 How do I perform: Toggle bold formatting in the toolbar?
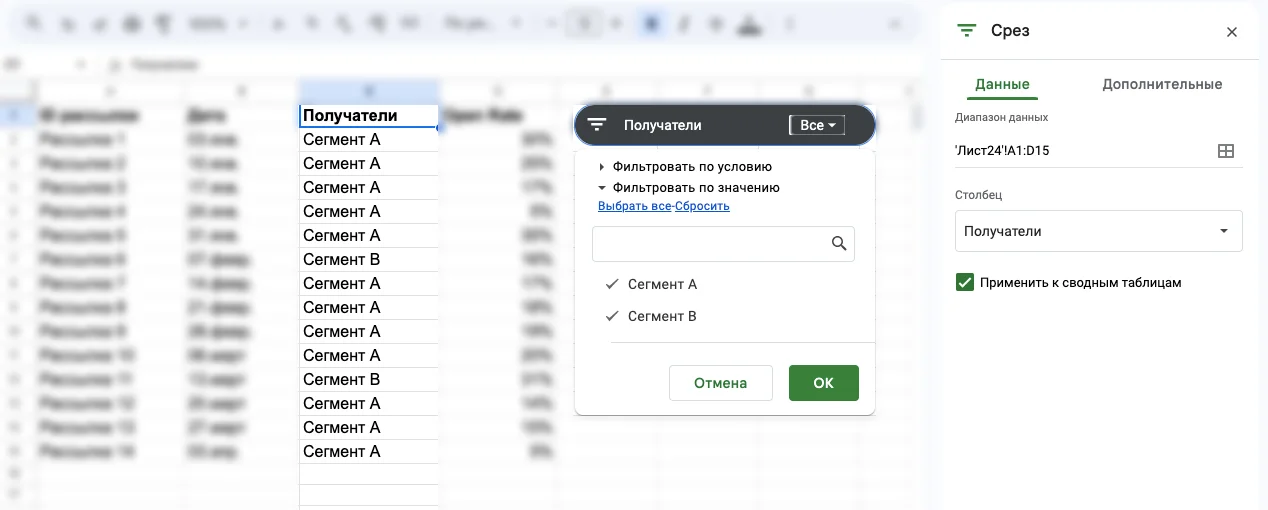pos(652,23)
